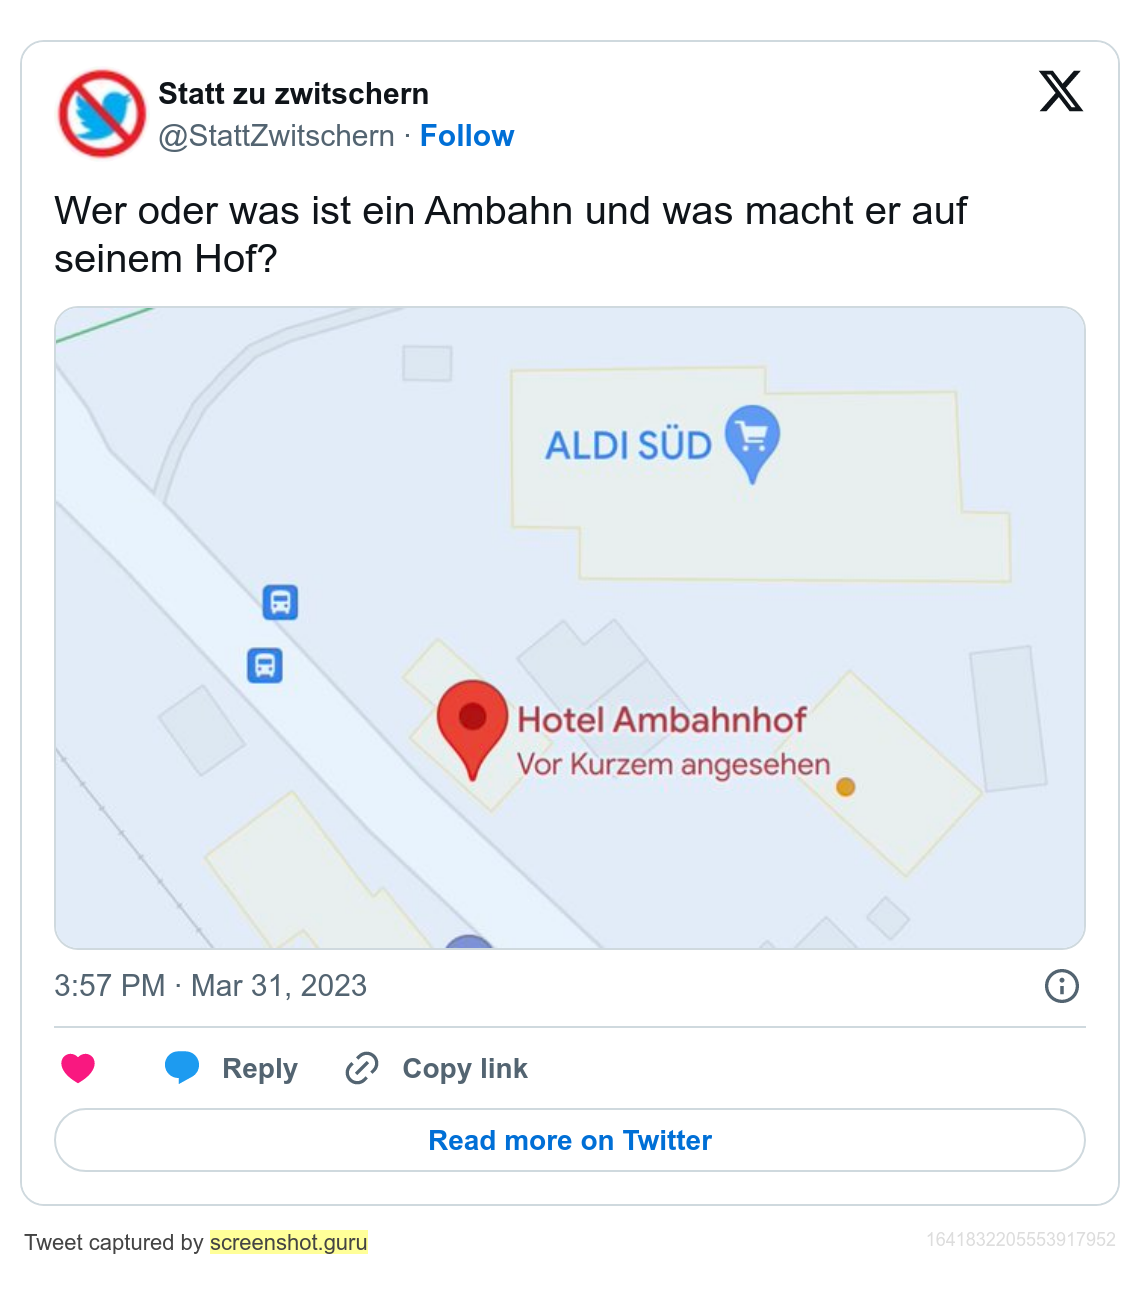1140x1298 pixels.
Task: Click the Statt zu zwitschern display name
Action: click(x=293, y=94)
